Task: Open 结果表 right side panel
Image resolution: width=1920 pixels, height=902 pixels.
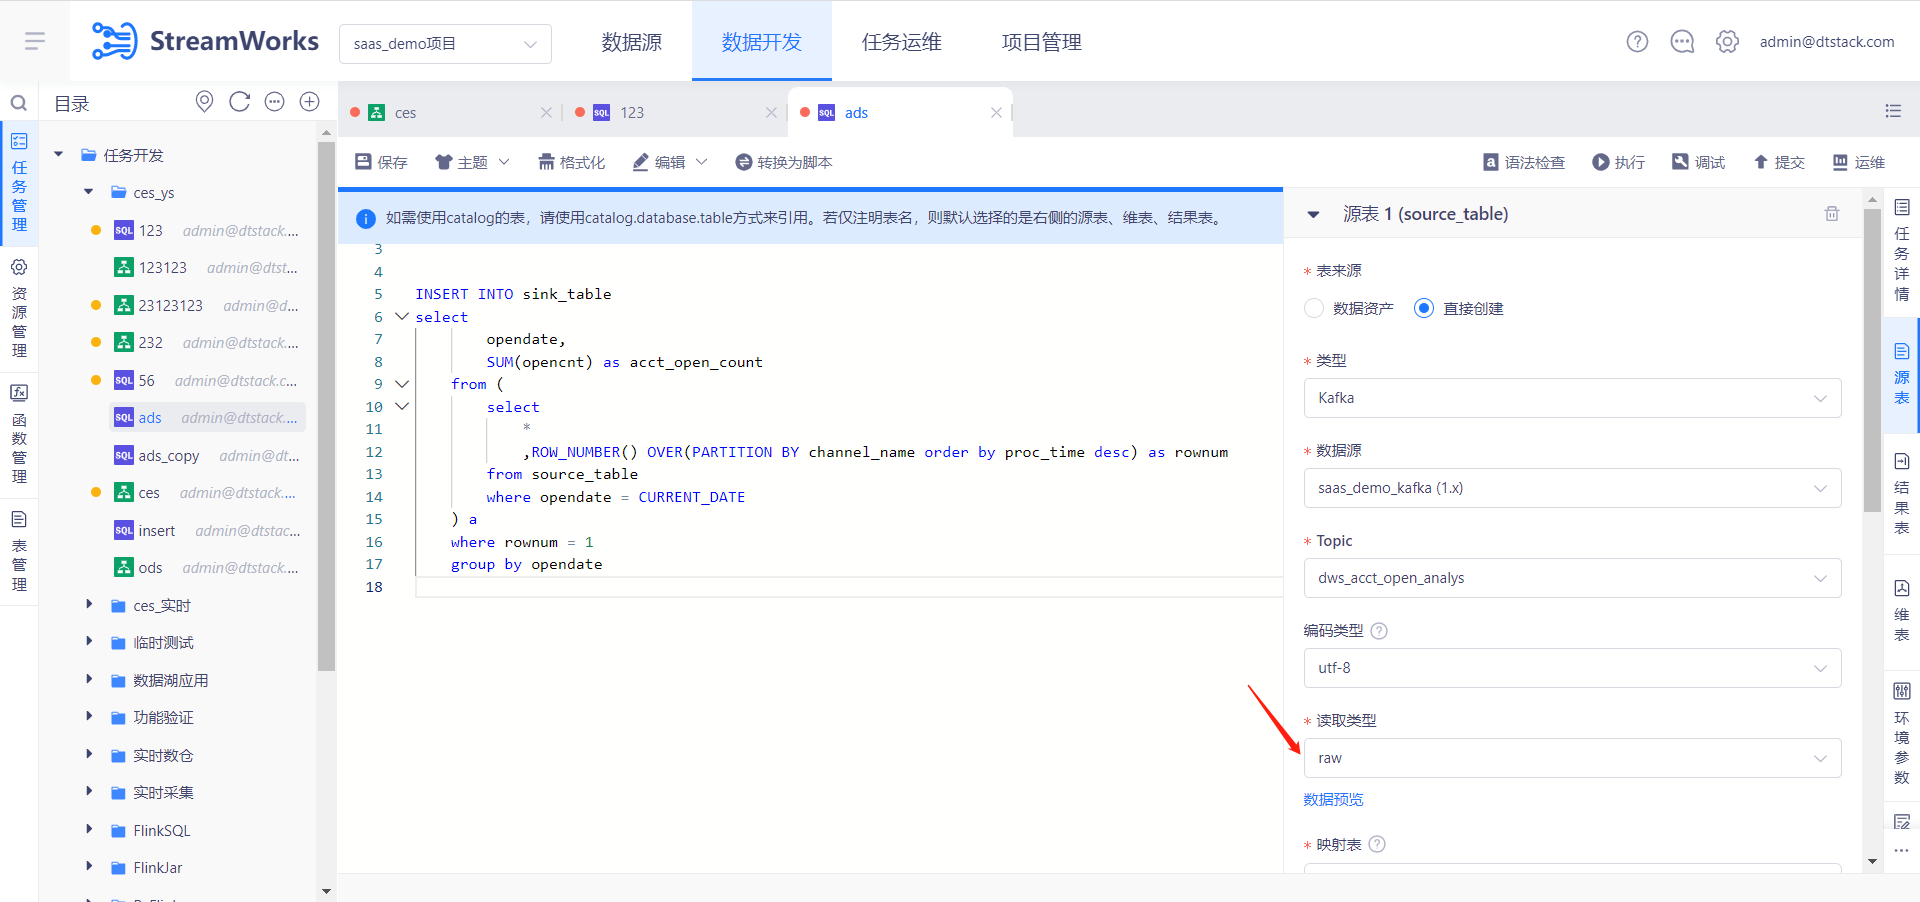Action: 1902,494
